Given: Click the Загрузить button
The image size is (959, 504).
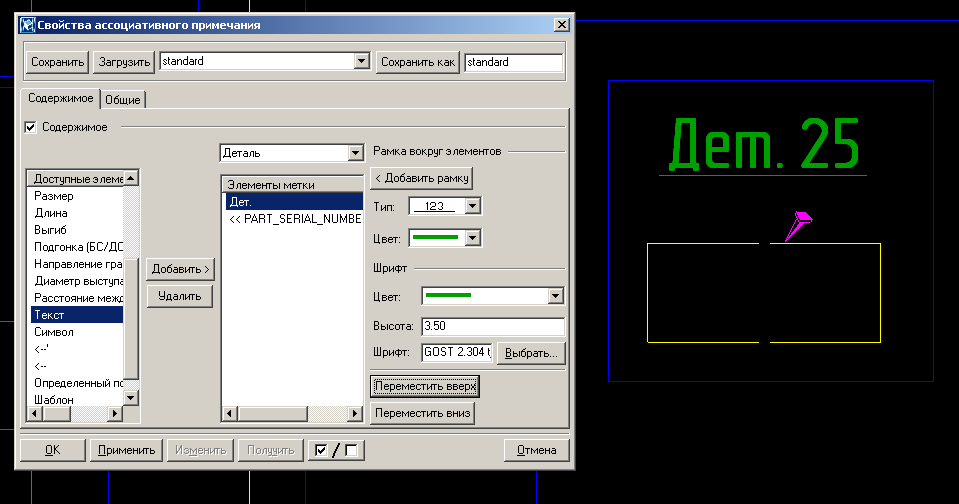Looking at the screenshot, I should pyautogui.click(x=124, y=62).
